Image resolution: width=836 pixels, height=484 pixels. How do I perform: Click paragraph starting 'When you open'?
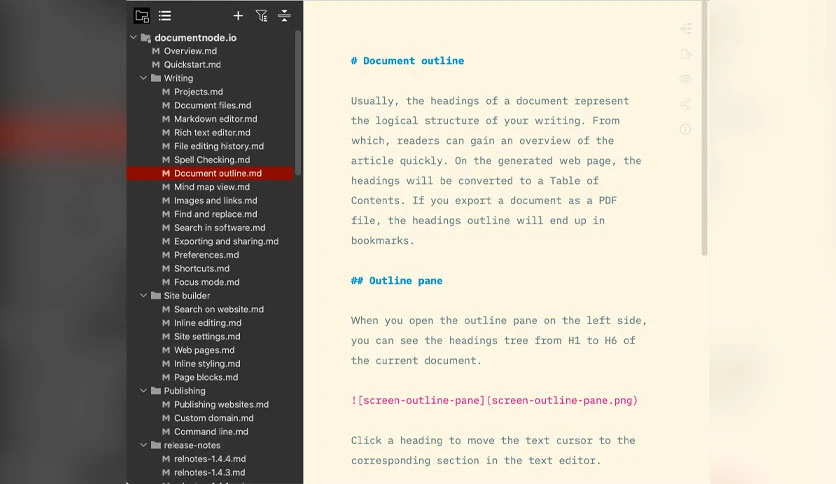click(499, 341)
